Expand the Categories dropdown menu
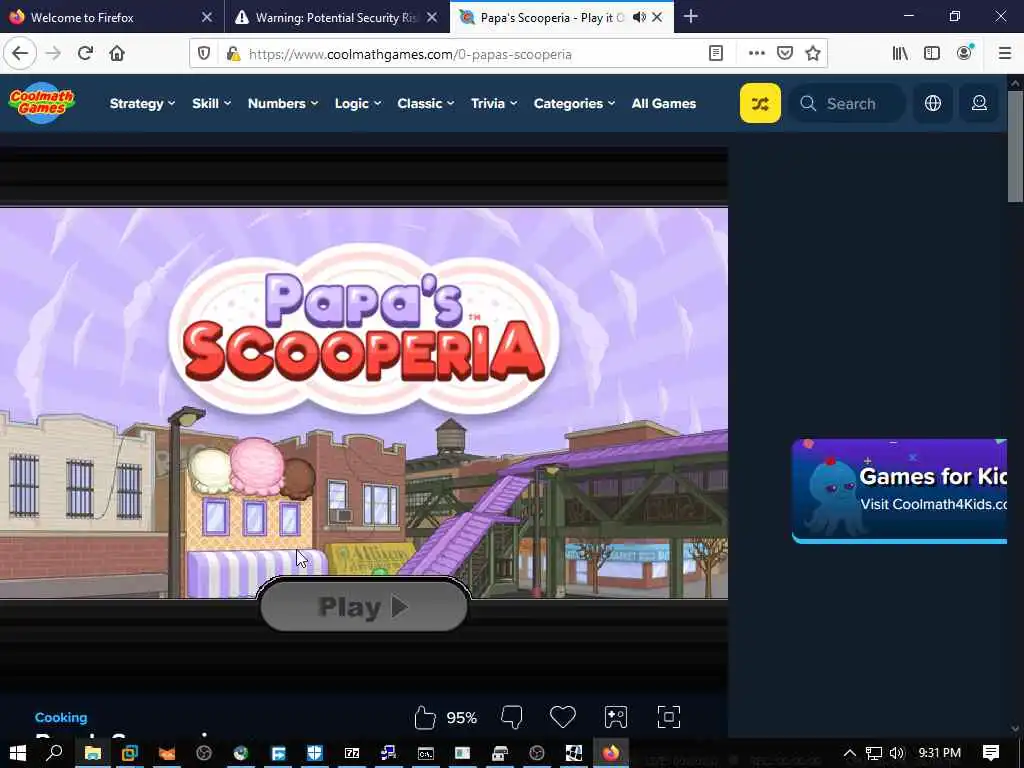 [x=575, y=103]
